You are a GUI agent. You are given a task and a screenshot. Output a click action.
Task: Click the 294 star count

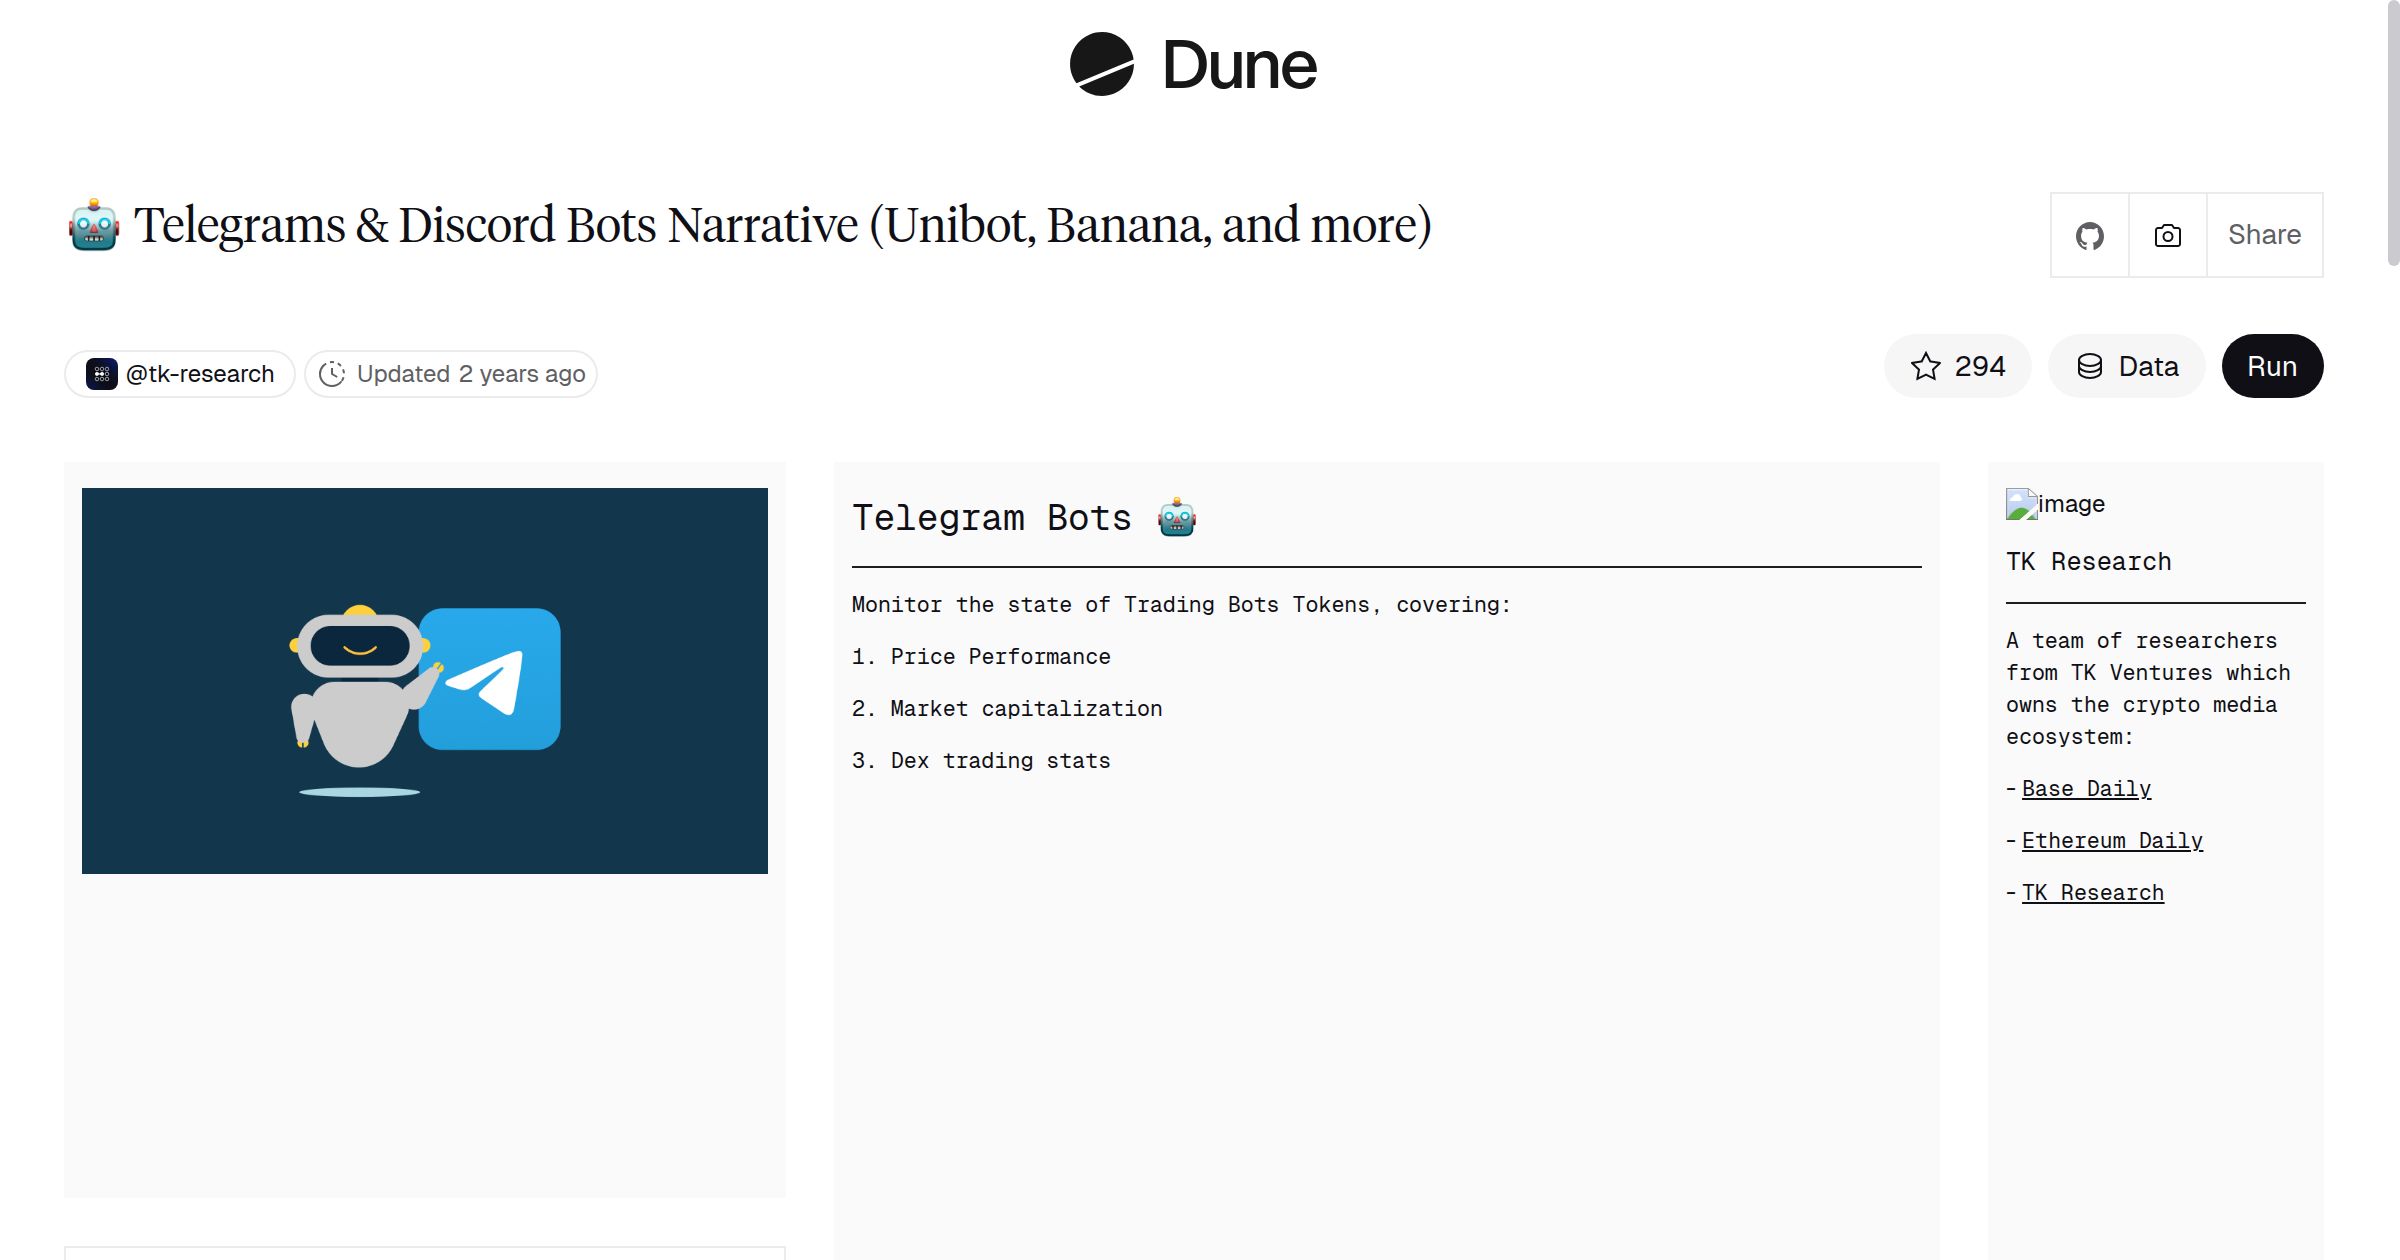(x=1979, y=366)
